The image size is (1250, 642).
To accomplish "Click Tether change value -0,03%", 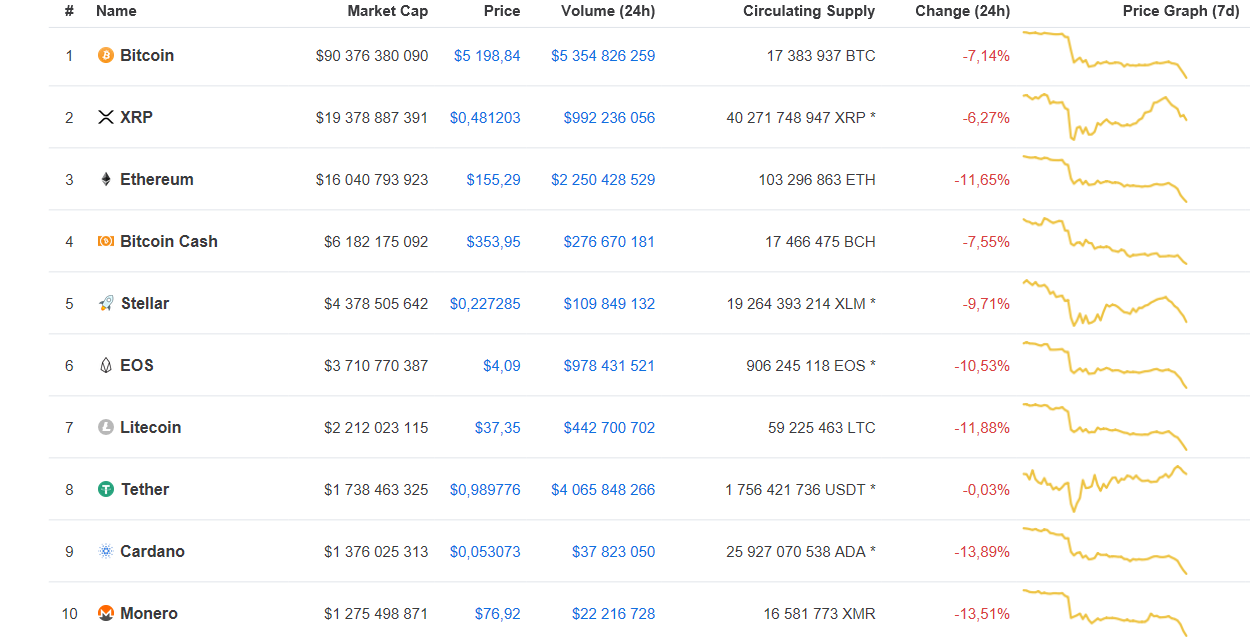I will click(x=986, y=490).
